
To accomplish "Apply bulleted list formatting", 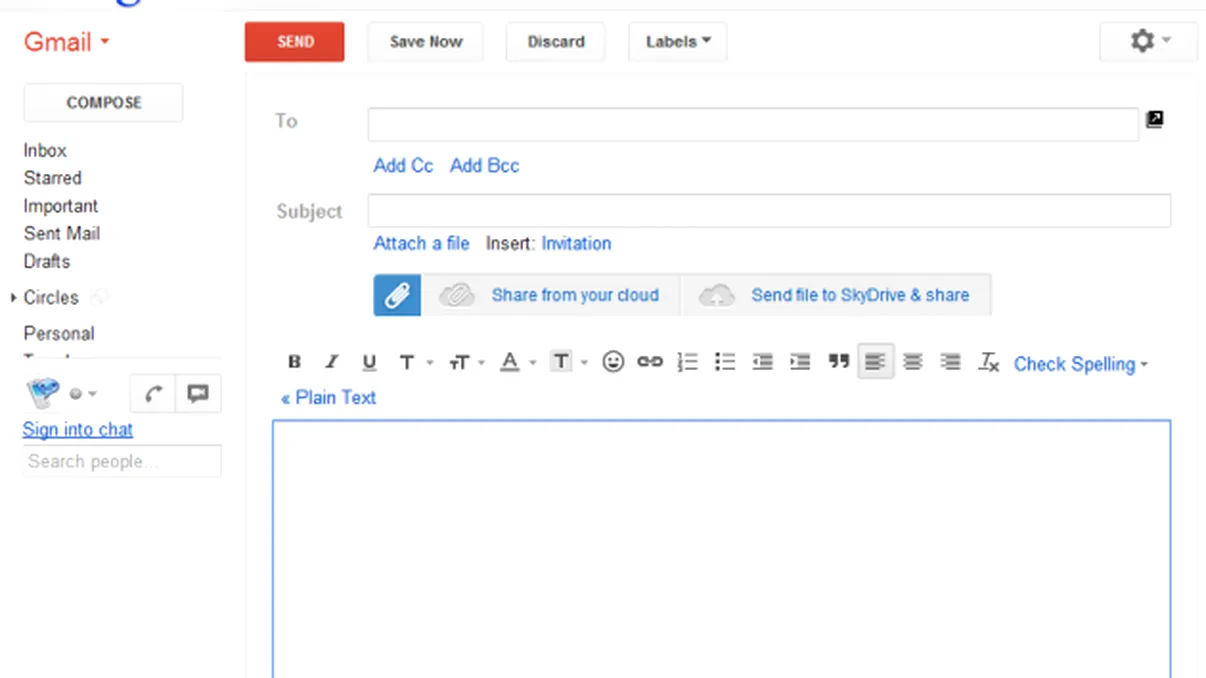I will pos(725,362).
